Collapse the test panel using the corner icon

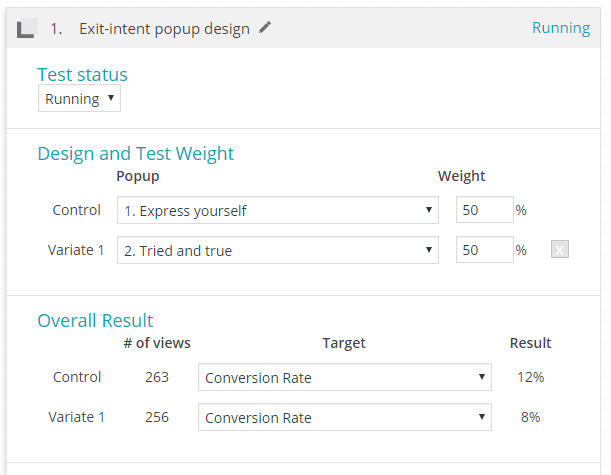(x=27, y=29)
